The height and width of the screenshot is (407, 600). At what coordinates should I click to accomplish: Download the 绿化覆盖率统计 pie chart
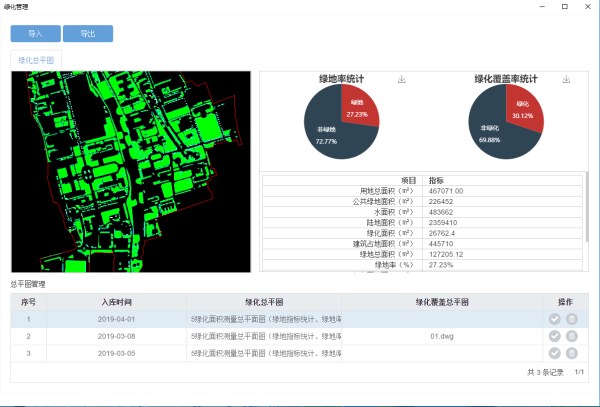(566, 79)
